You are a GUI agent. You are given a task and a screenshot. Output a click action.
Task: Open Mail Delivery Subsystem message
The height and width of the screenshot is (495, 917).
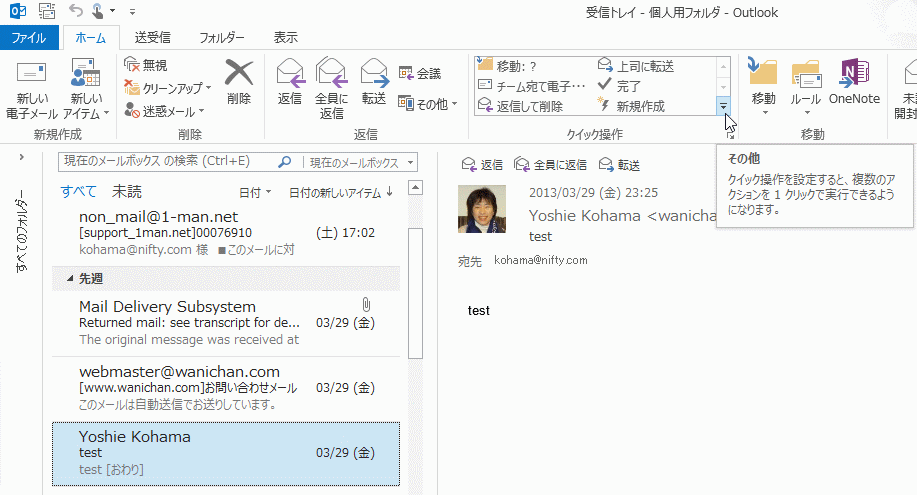click(226, 322)
